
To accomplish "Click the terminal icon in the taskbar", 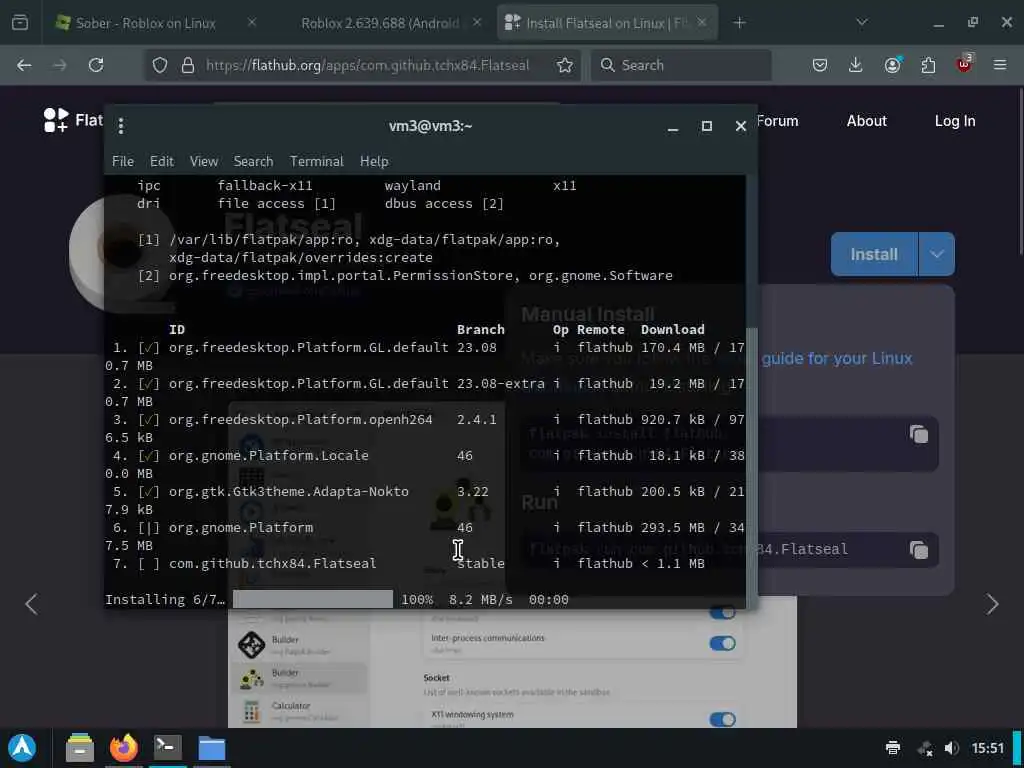I will click(x=168, y=746).
